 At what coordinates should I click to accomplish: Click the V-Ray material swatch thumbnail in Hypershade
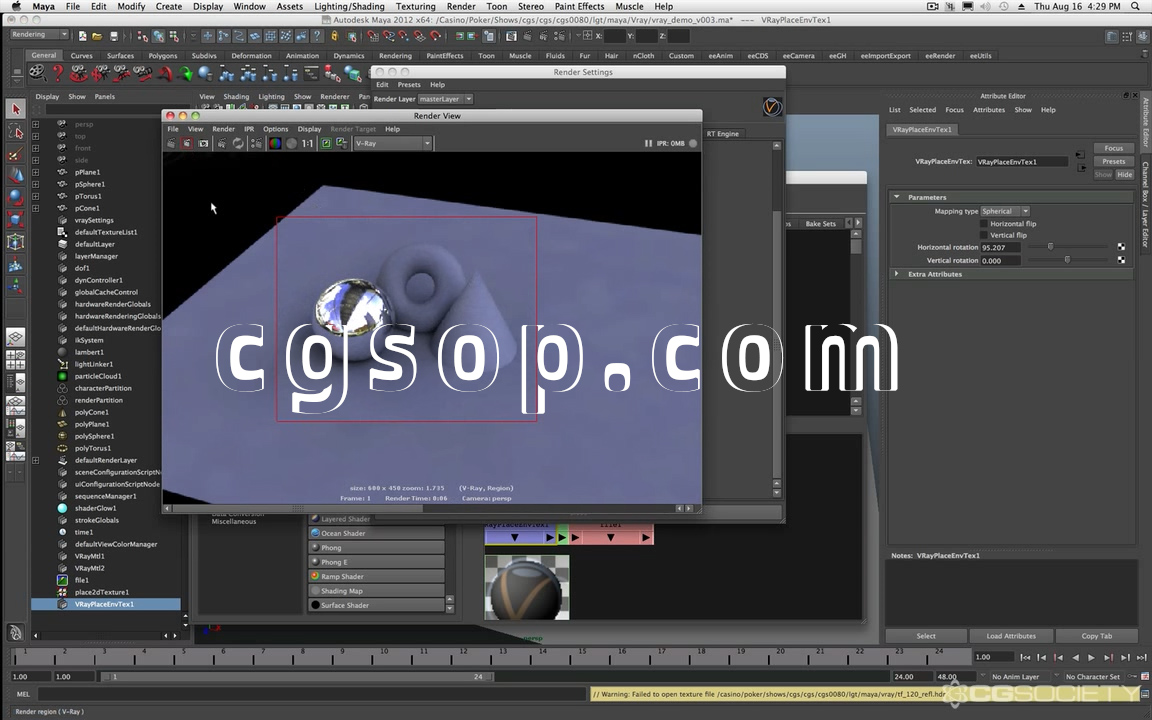tap(527, 587)
